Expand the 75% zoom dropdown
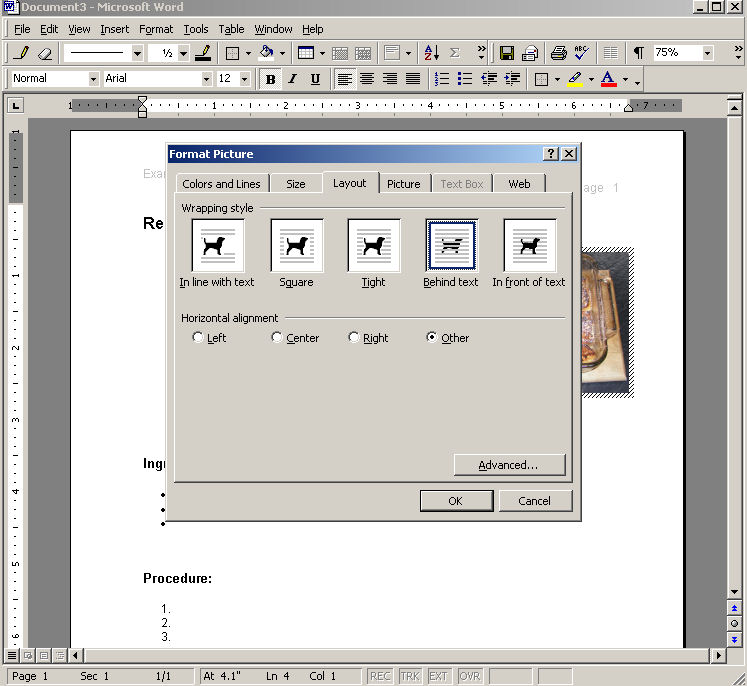Viewport: 747px width, 686px height. pyautogui.click(x=708, y=53)
